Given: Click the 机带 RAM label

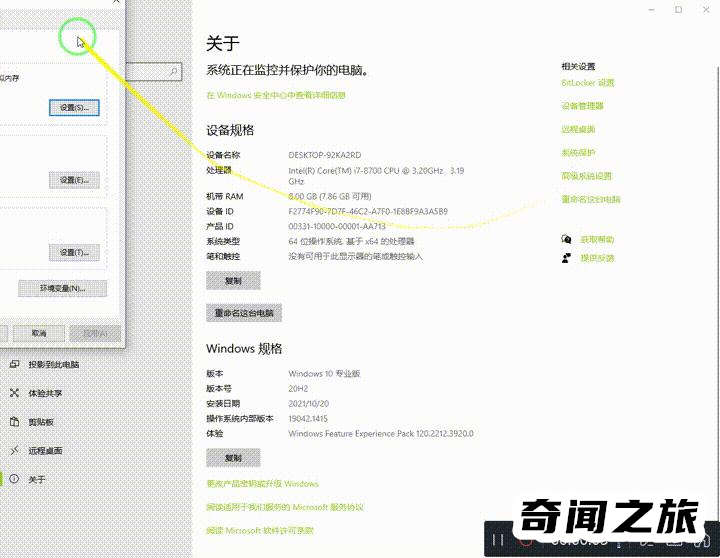Looking at the screenshot, I should coord(225,196).
